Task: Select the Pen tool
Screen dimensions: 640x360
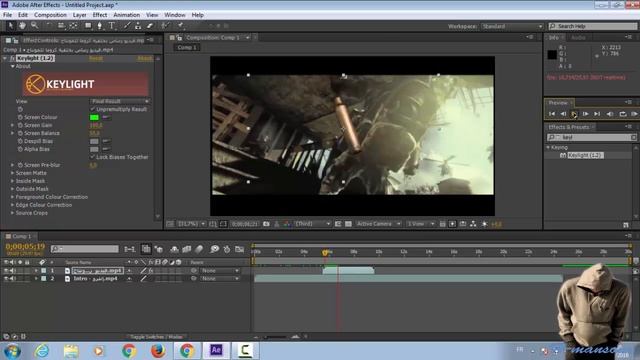Action: (x=100, y=26)
